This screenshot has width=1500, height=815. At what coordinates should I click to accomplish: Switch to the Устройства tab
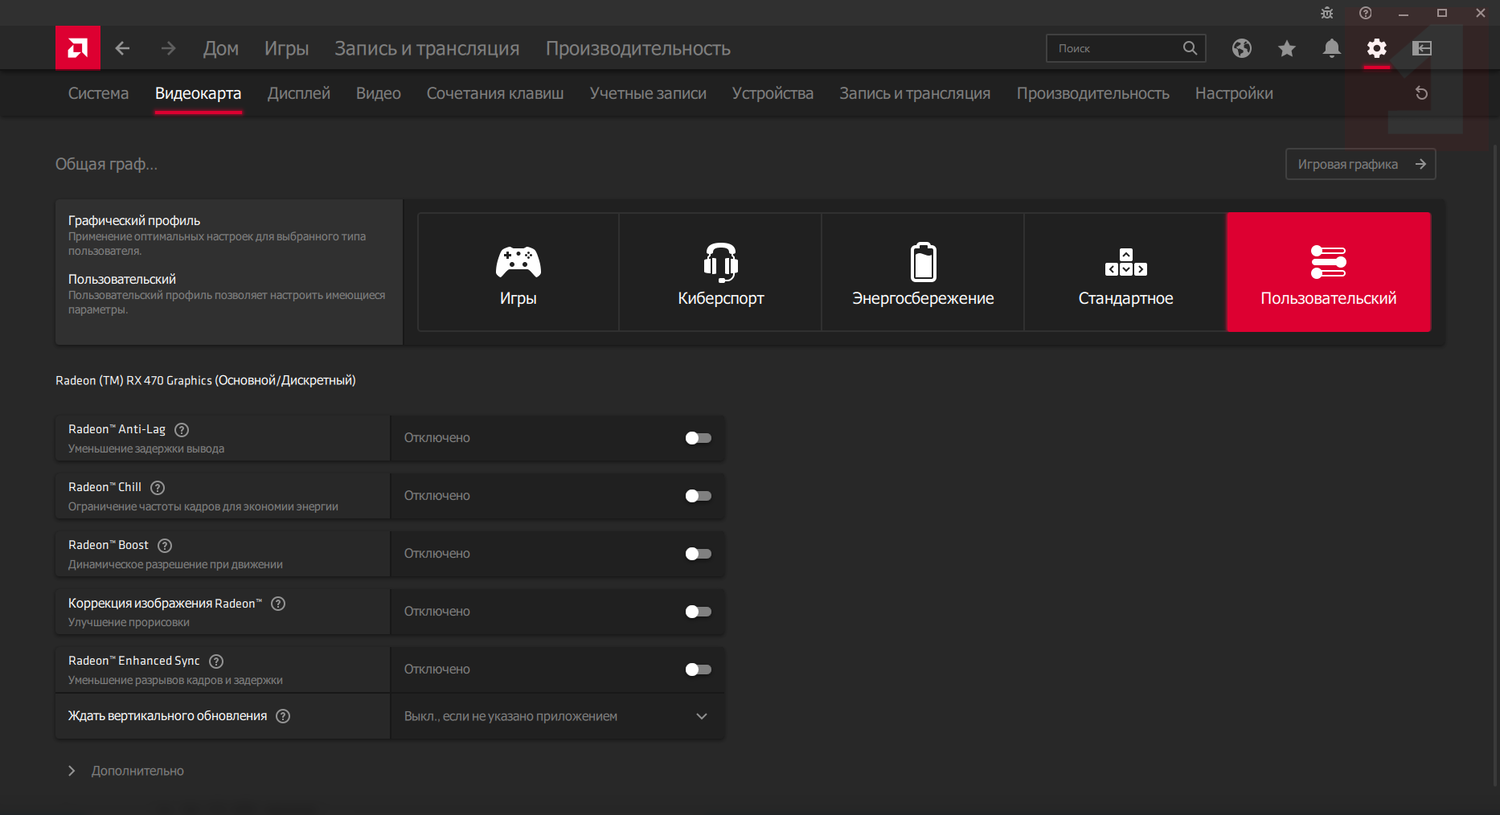pyautogui.click(x=773, y=93)
